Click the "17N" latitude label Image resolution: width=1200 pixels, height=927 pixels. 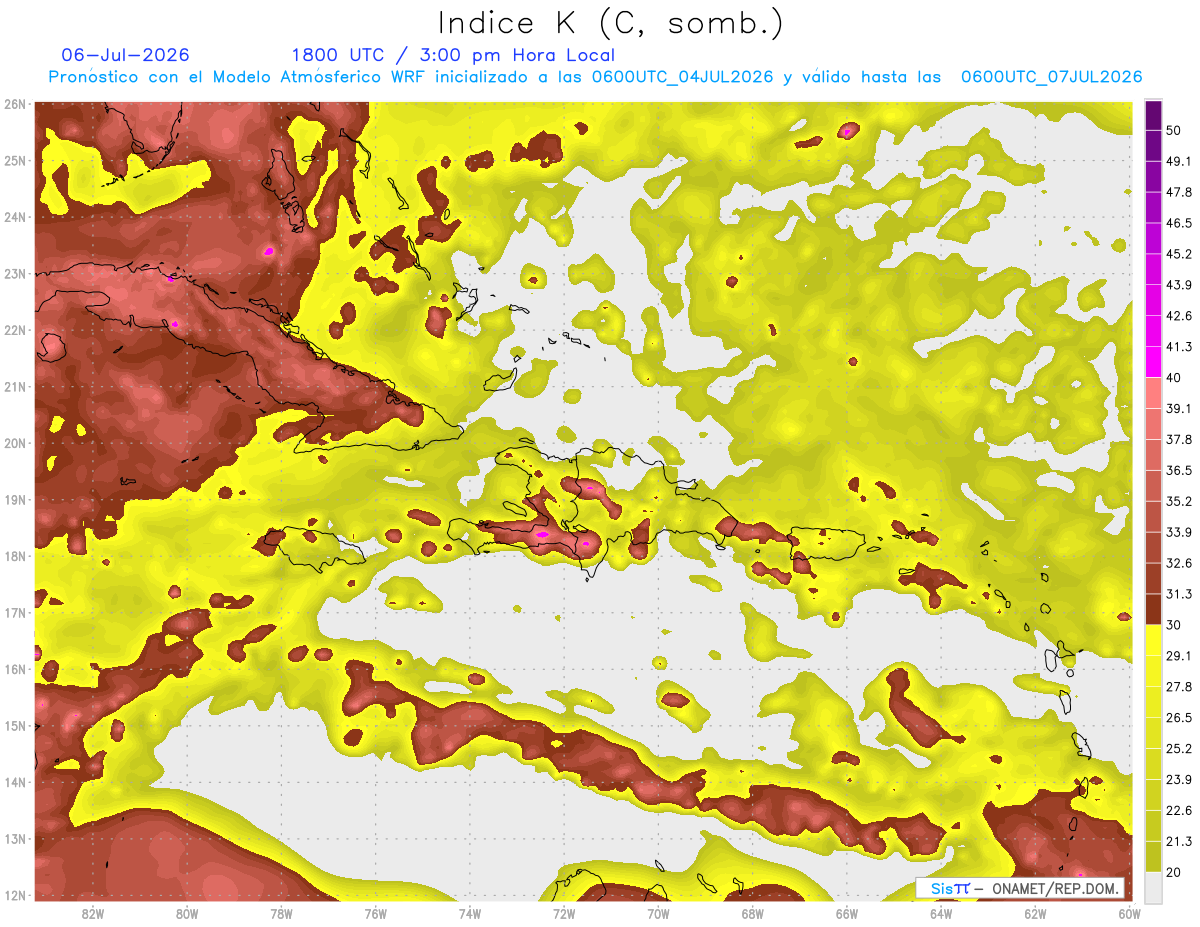15,613
